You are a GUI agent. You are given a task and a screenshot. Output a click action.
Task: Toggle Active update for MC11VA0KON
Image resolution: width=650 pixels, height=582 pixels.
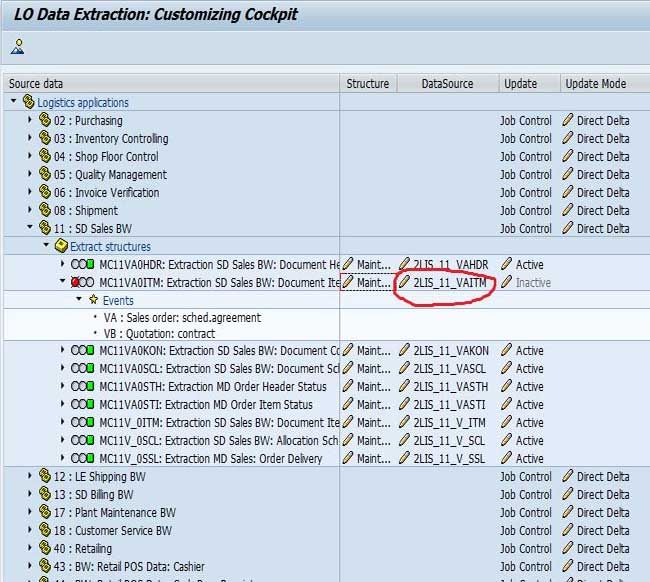(x=529, y=351)
